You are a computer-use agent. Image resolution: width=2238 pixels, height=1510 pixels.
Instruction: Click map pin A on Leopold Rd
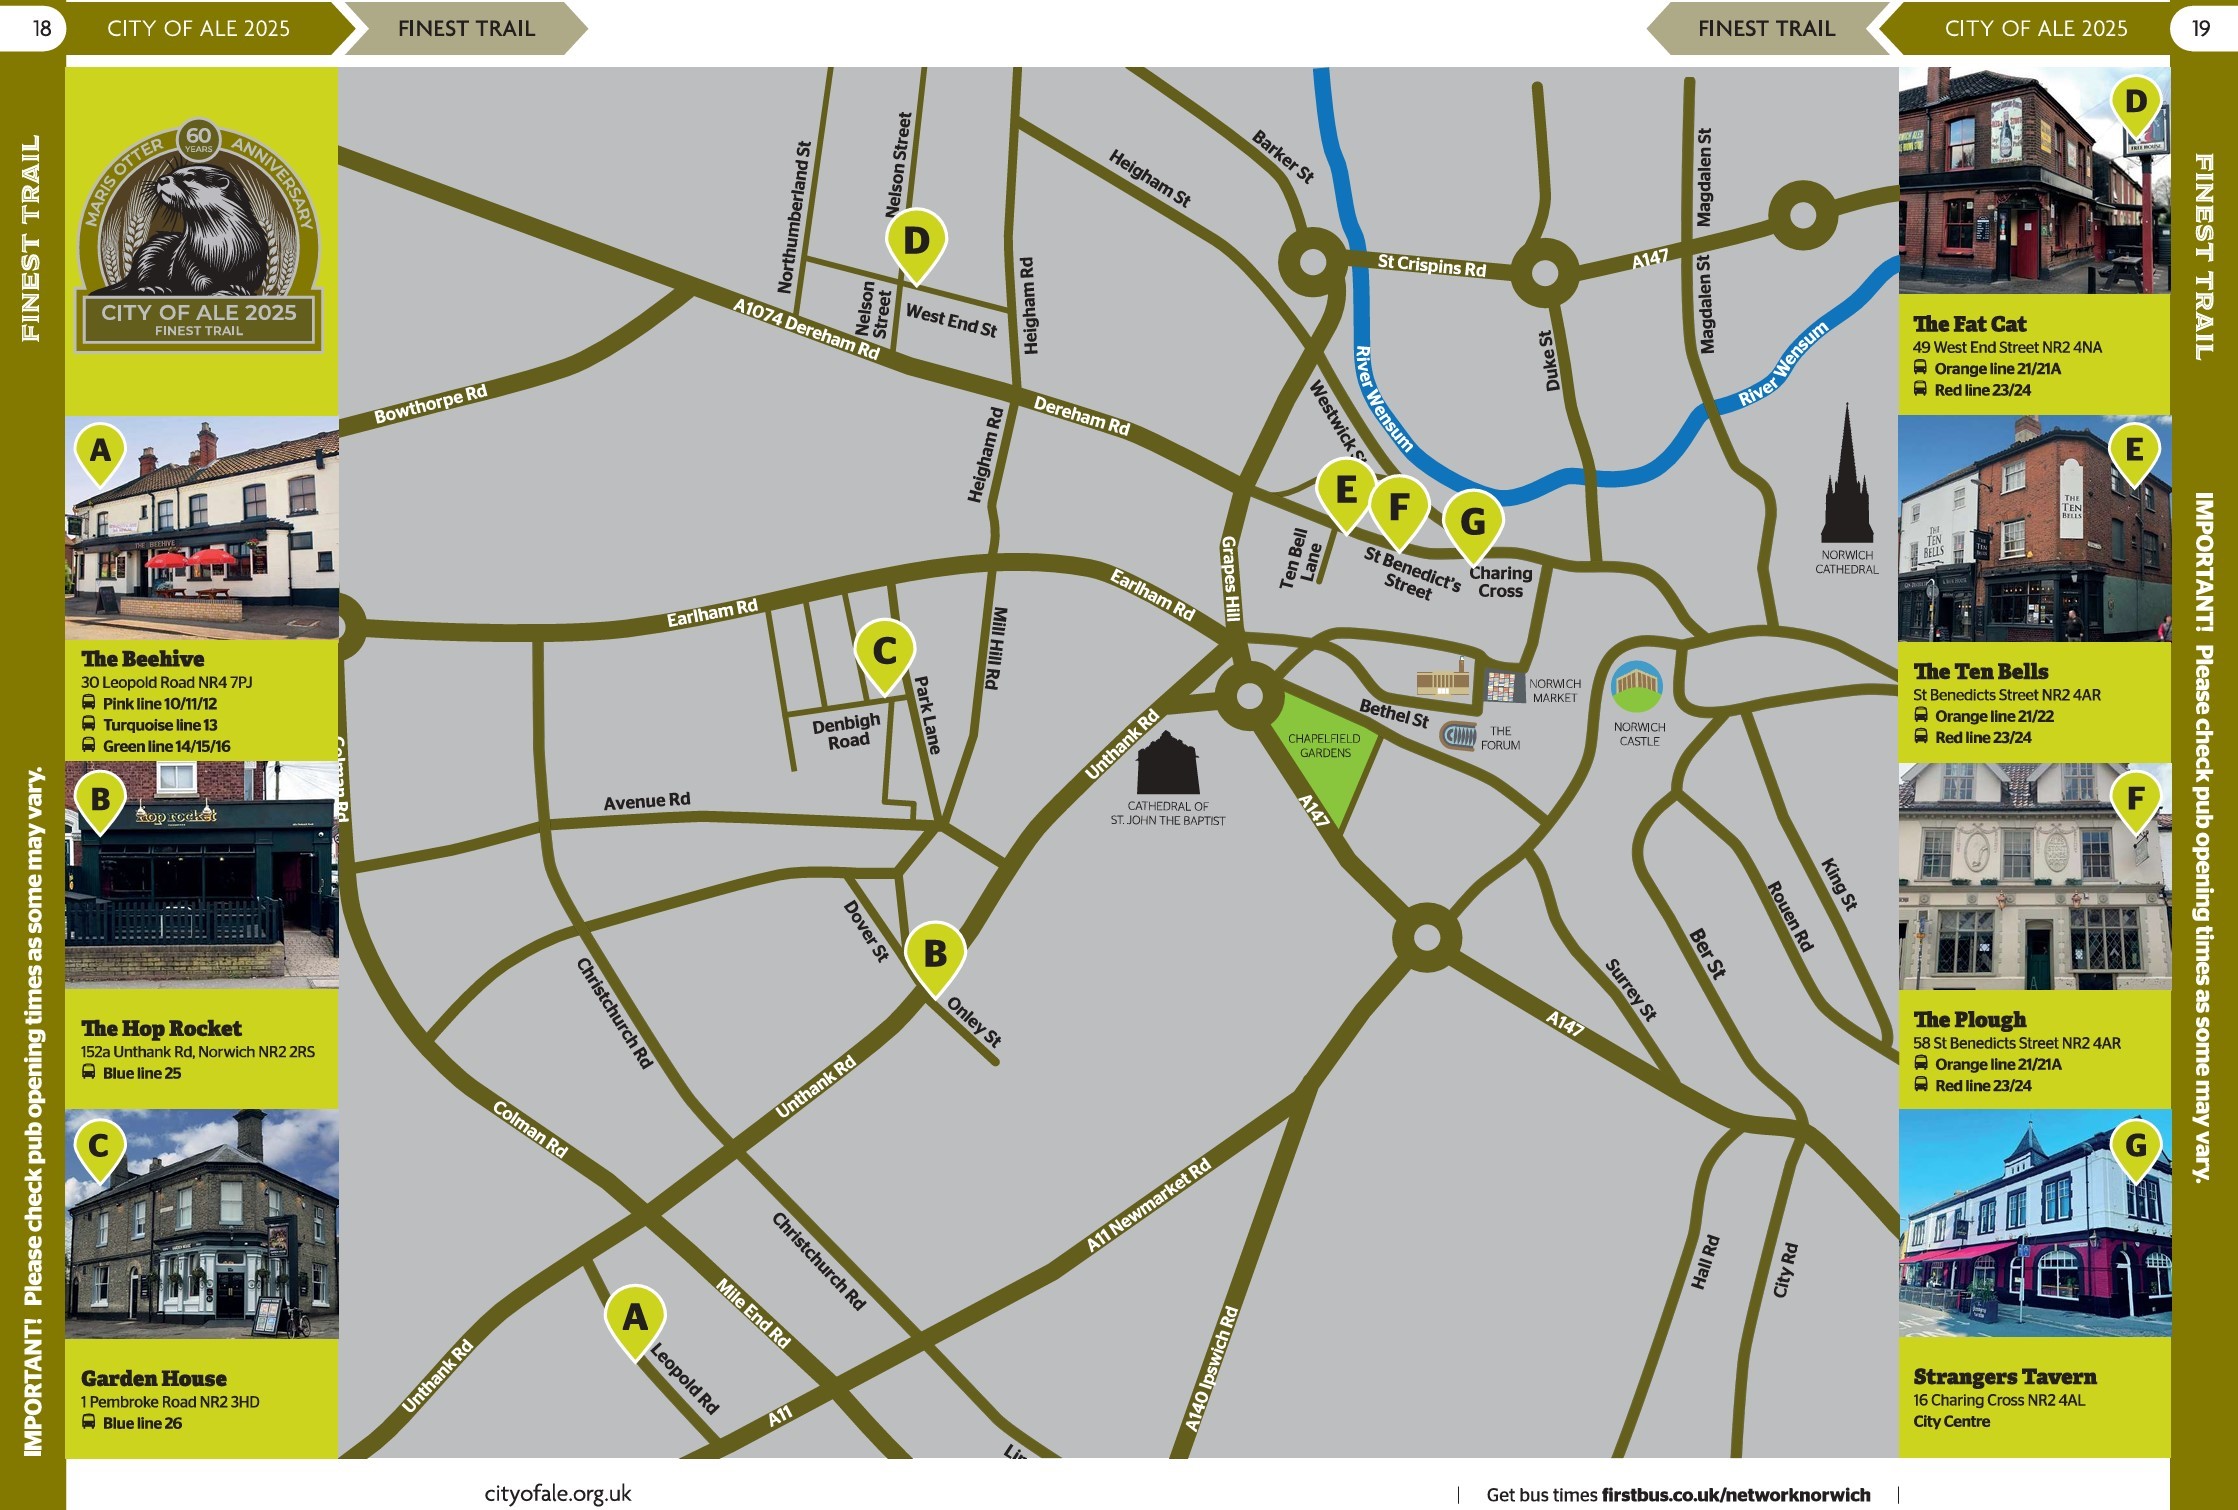(x=635, y=1318)
